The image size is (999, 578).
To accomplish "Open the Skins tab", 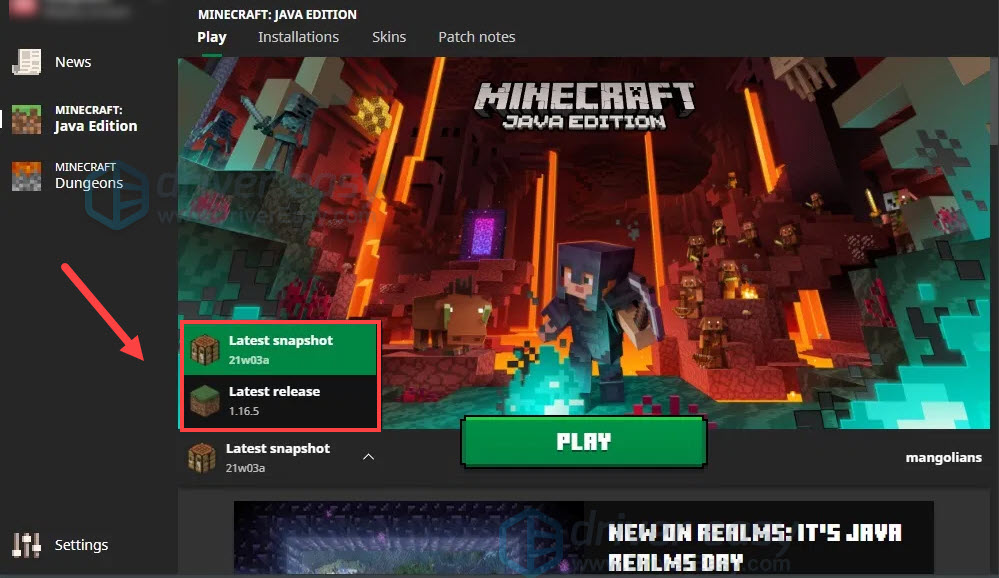I will 389,37.
